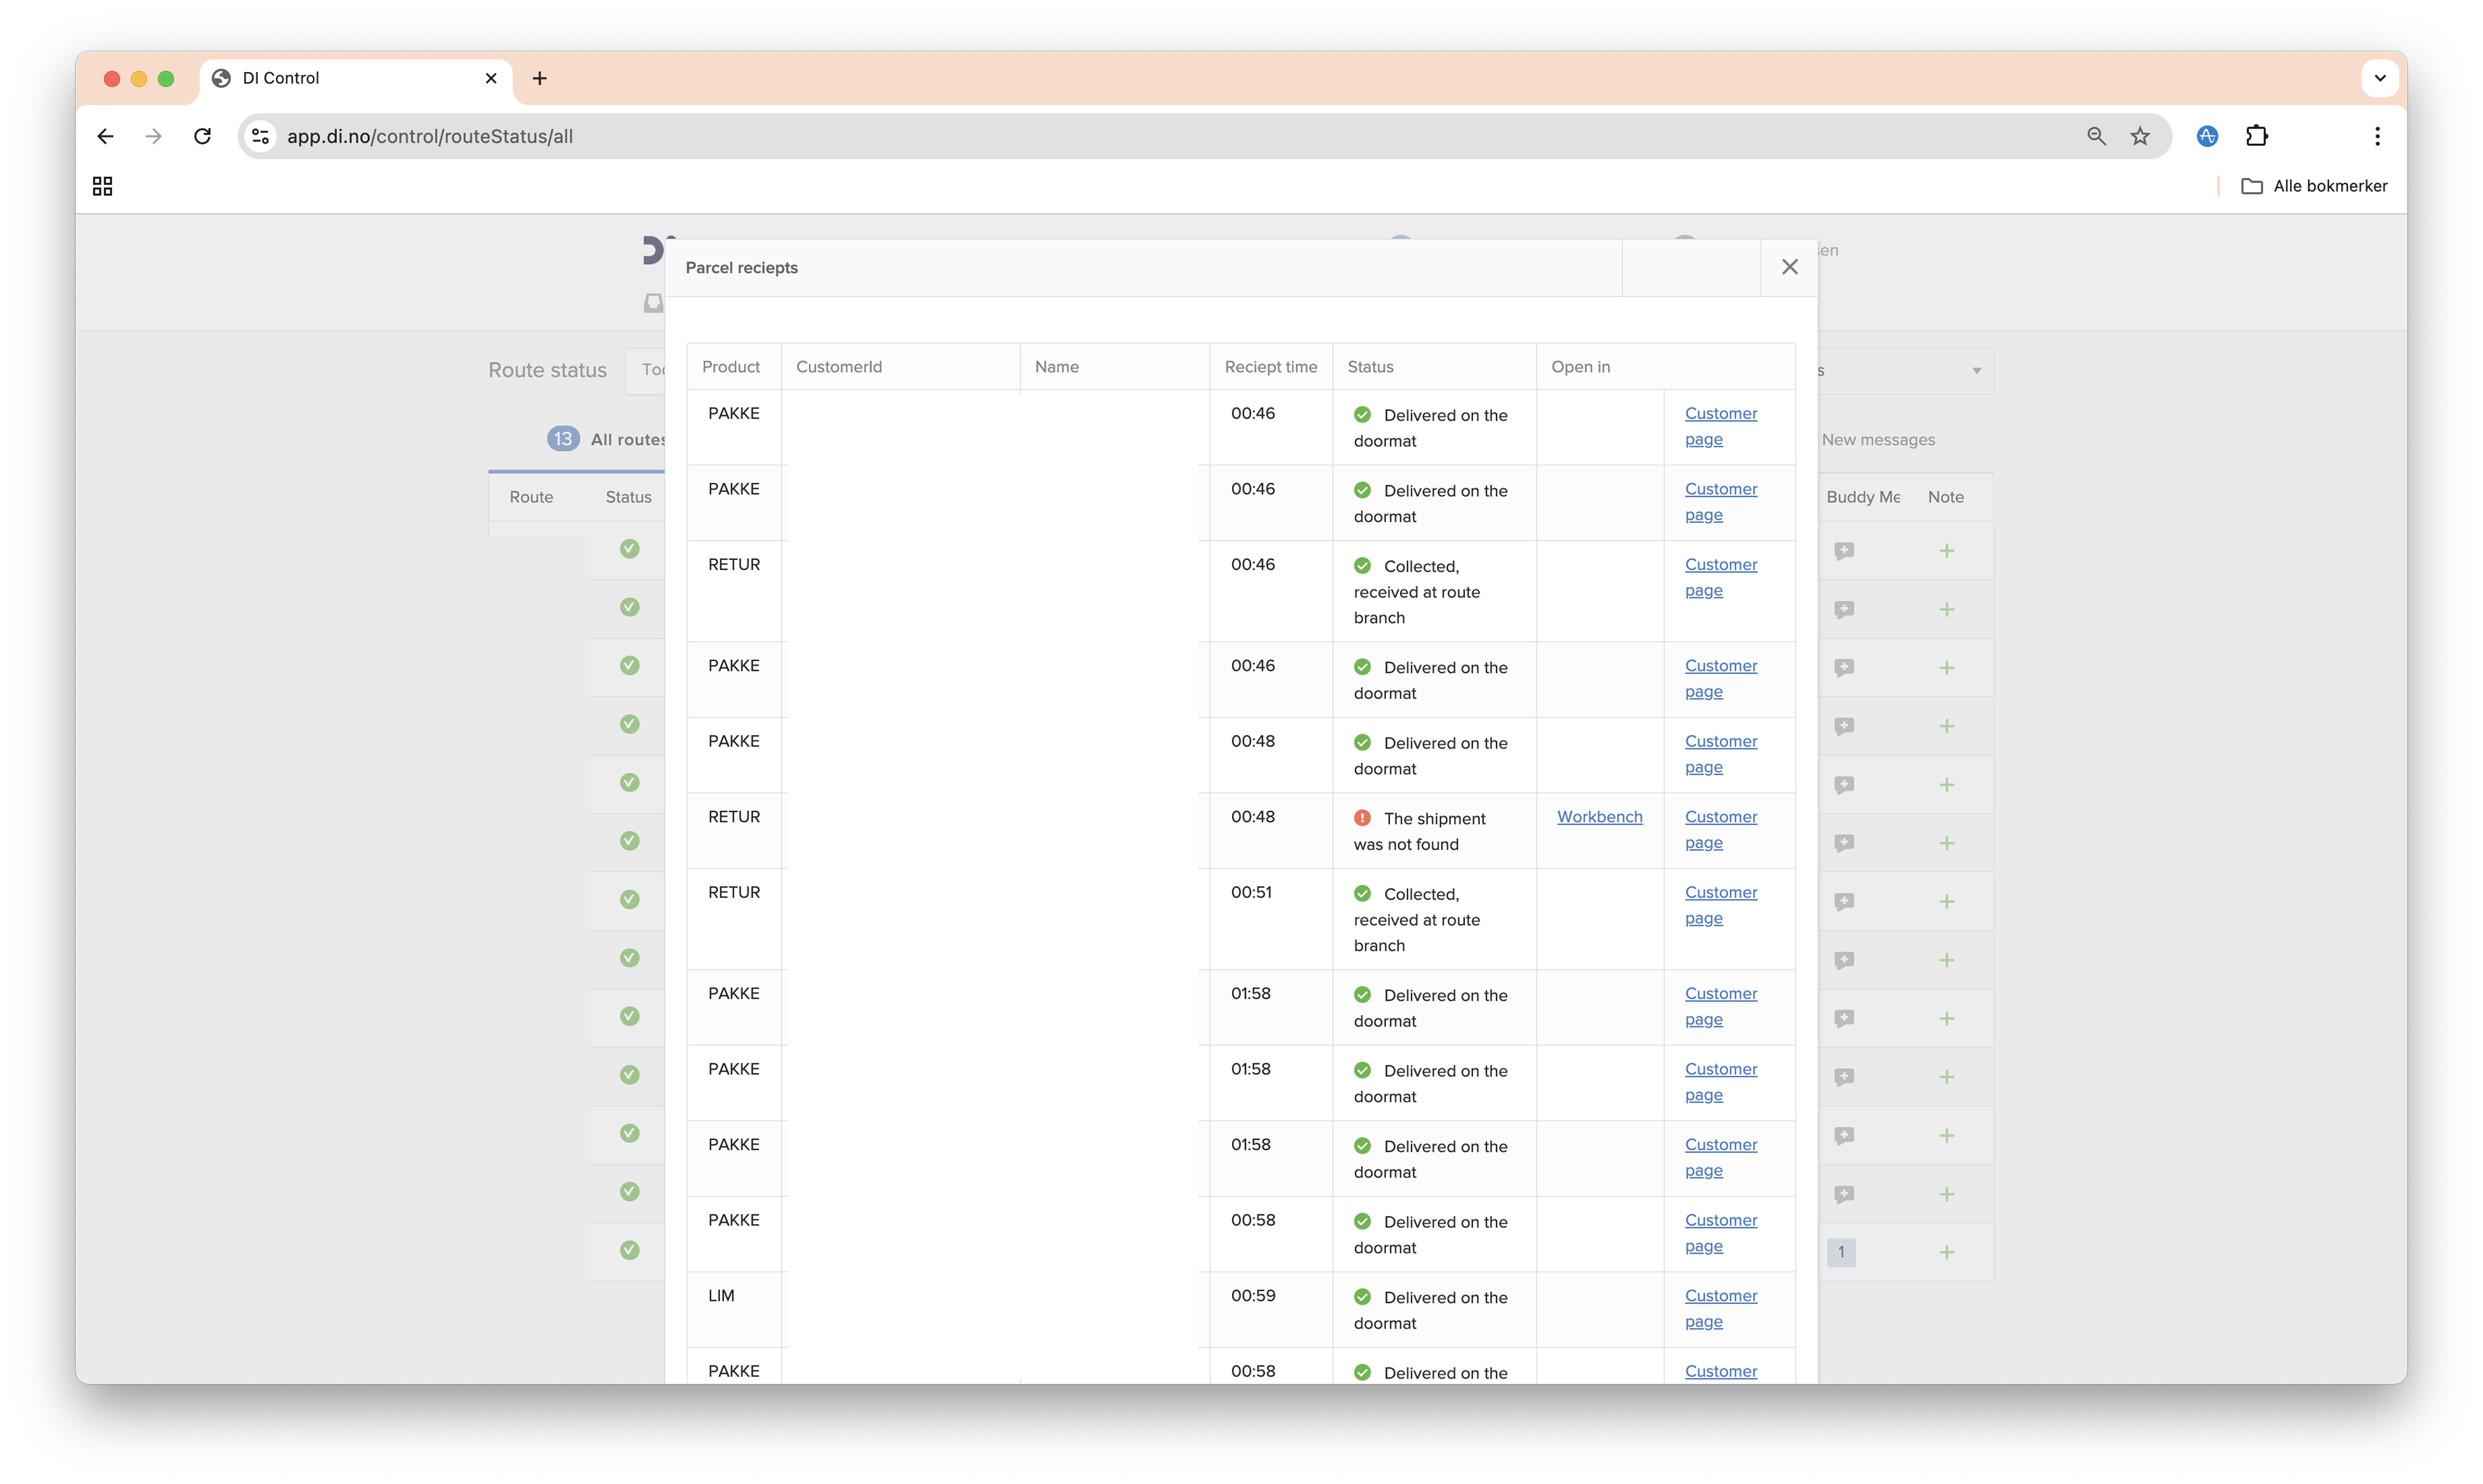Image resolution: width=2483 pixels, height=1484 pixels.
Task: Click the Buddy Me column header
Action: (x=1863, y=497)
